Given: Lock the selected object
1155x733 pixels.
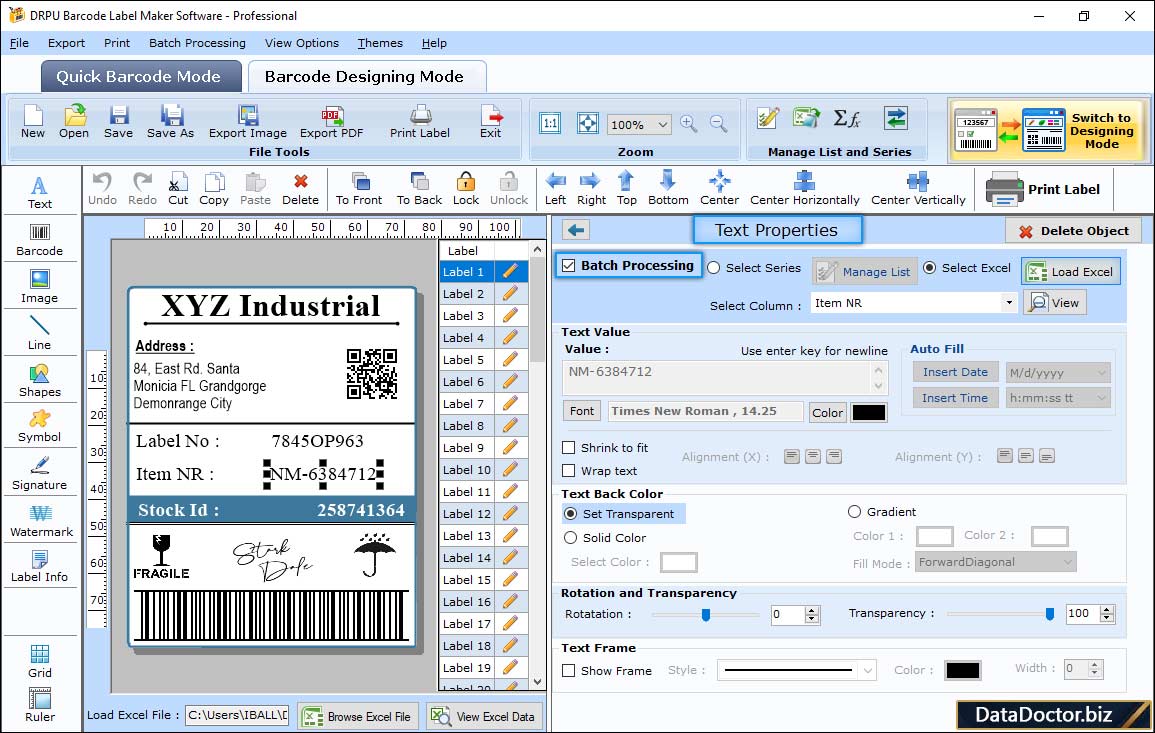Looking at the screenshot, I should [466, 189].
